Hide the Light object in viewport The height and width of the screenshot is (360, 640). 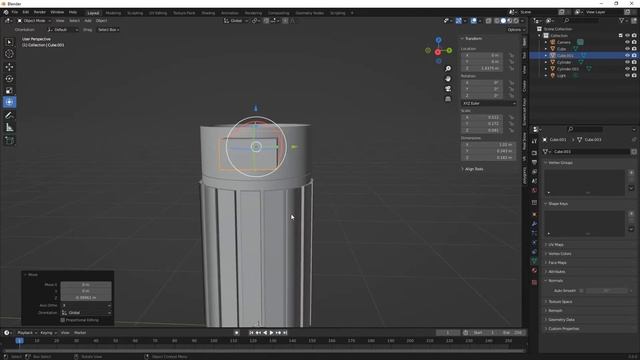[627, 76]
